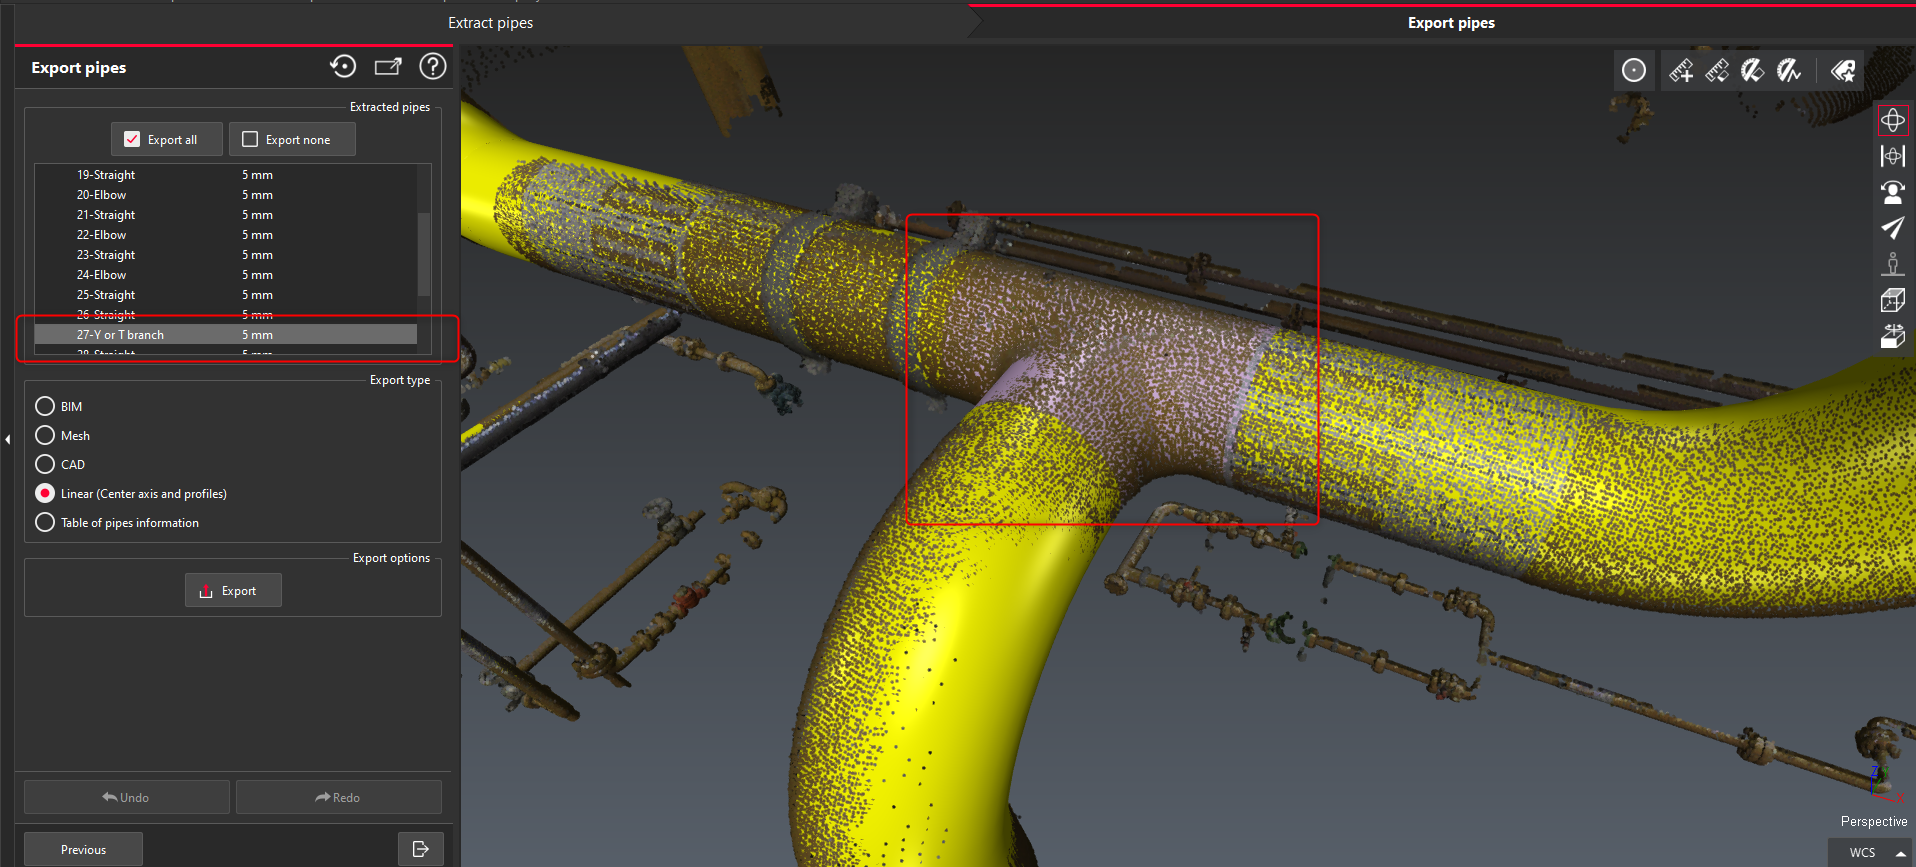Select 24-Elbow in the pipes list

pyautogui.click(x=102, y=275)
